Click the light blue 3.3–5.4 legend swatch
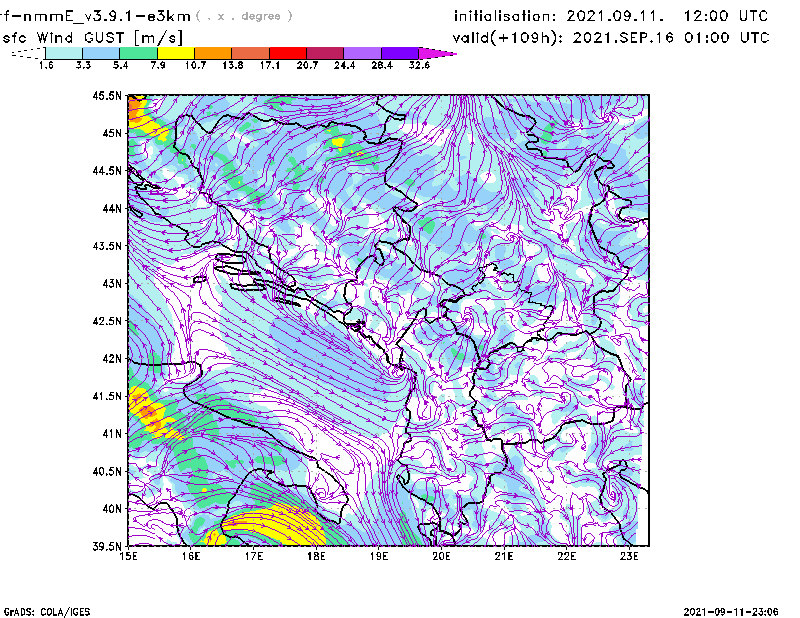800x618 pixels. click(x=101, y=53)
